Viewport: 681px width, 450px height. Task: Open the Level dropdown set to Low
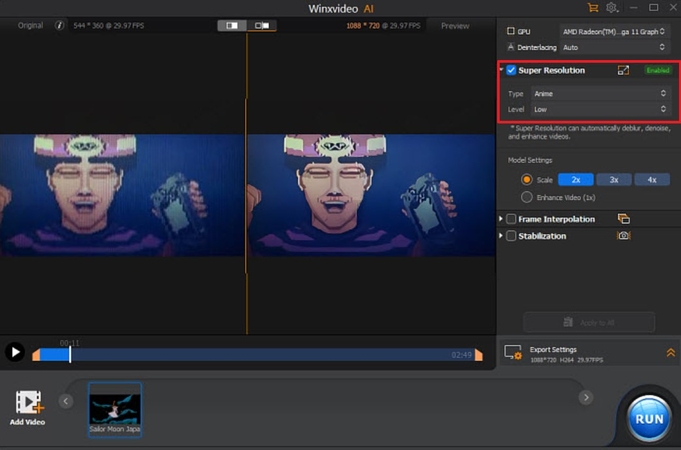tap(600, 109)
